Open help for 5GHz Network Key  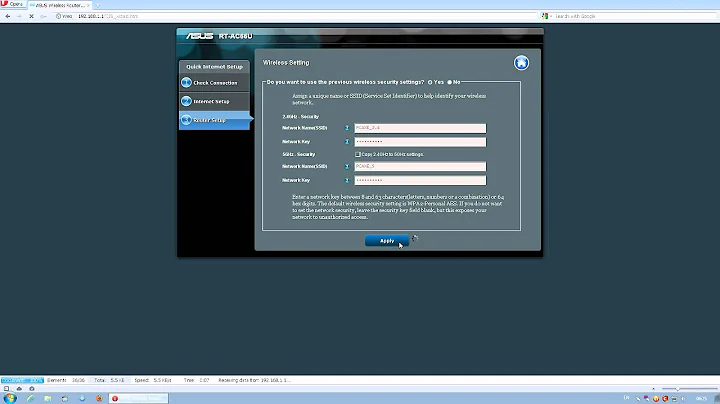click(347, 180)
